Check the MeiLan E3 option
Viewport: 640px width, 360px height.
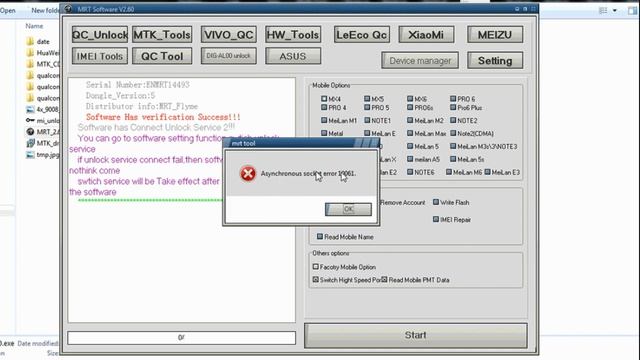click(487, 172)
